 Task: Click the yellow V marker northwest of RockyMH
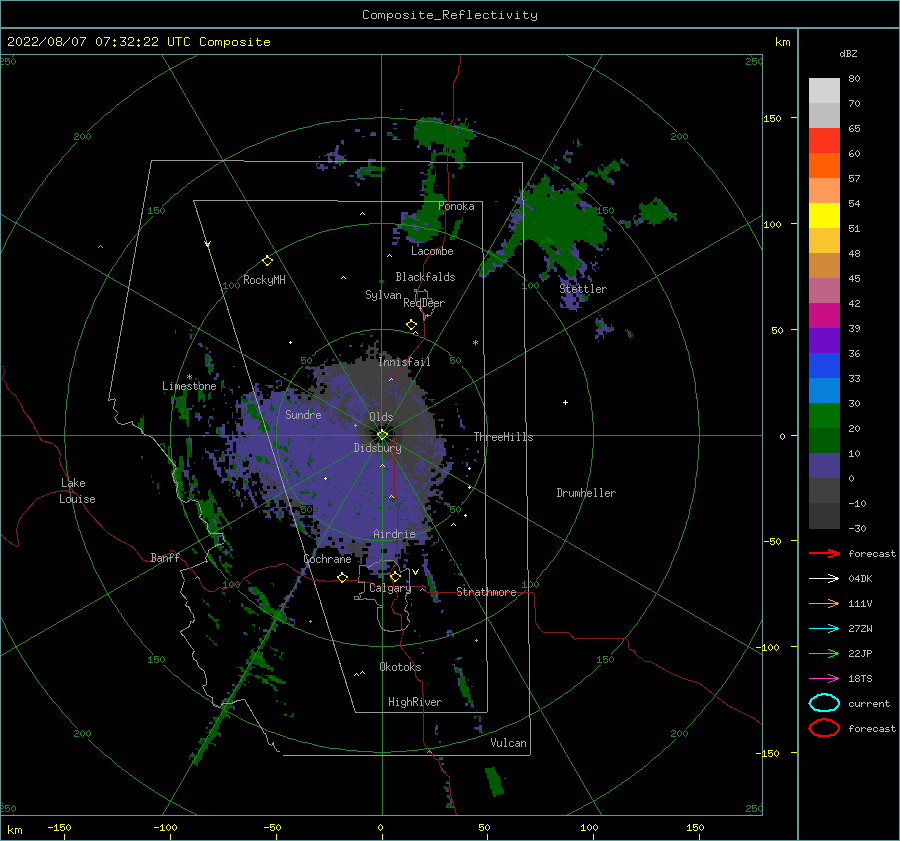pos(208,244)
